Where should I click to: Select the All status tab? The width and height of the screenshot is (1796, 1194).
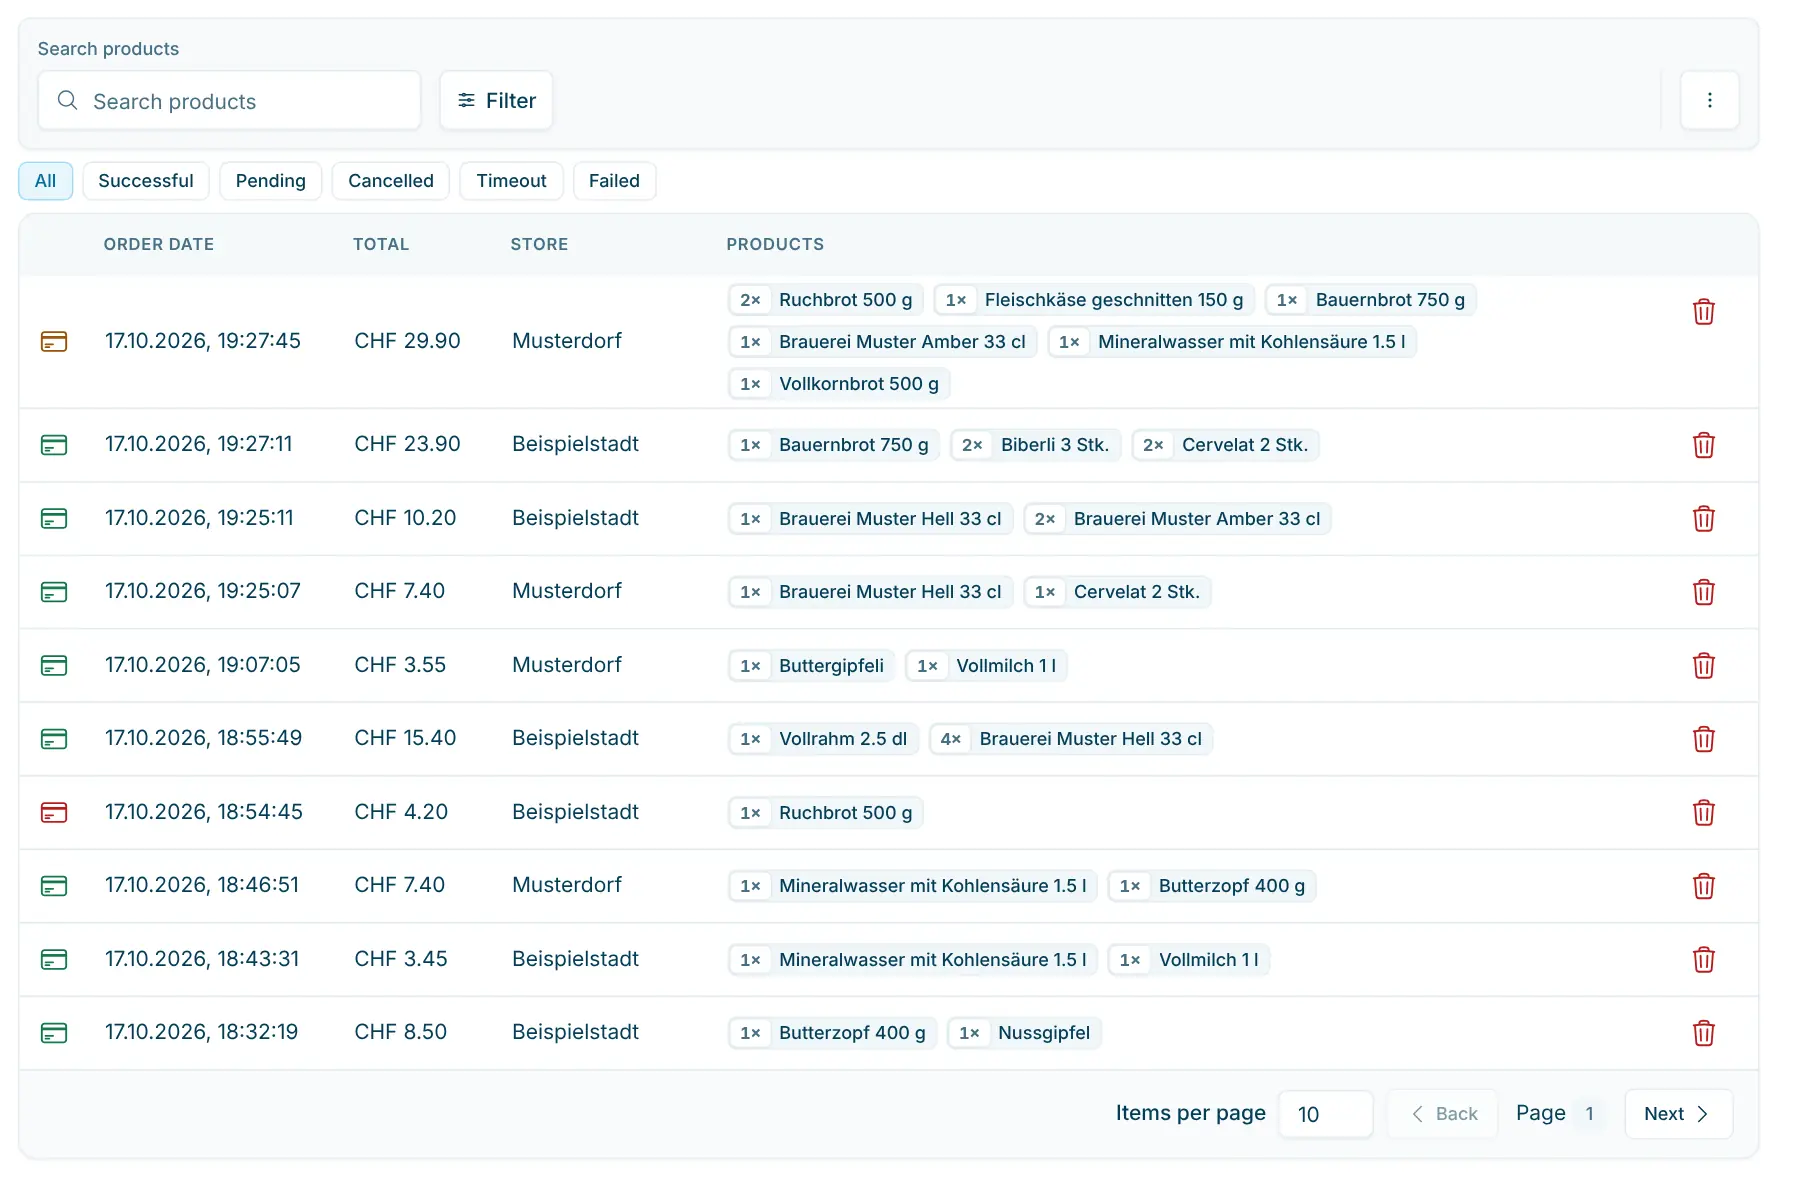[45, 181]
